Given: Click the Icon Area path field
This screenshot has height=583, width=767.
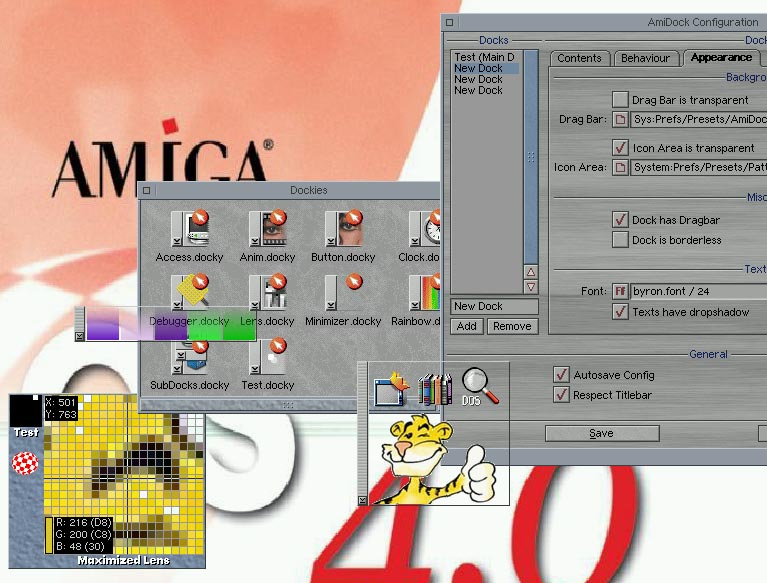Looking at the screenshot, I should click(x=699, y=167).
